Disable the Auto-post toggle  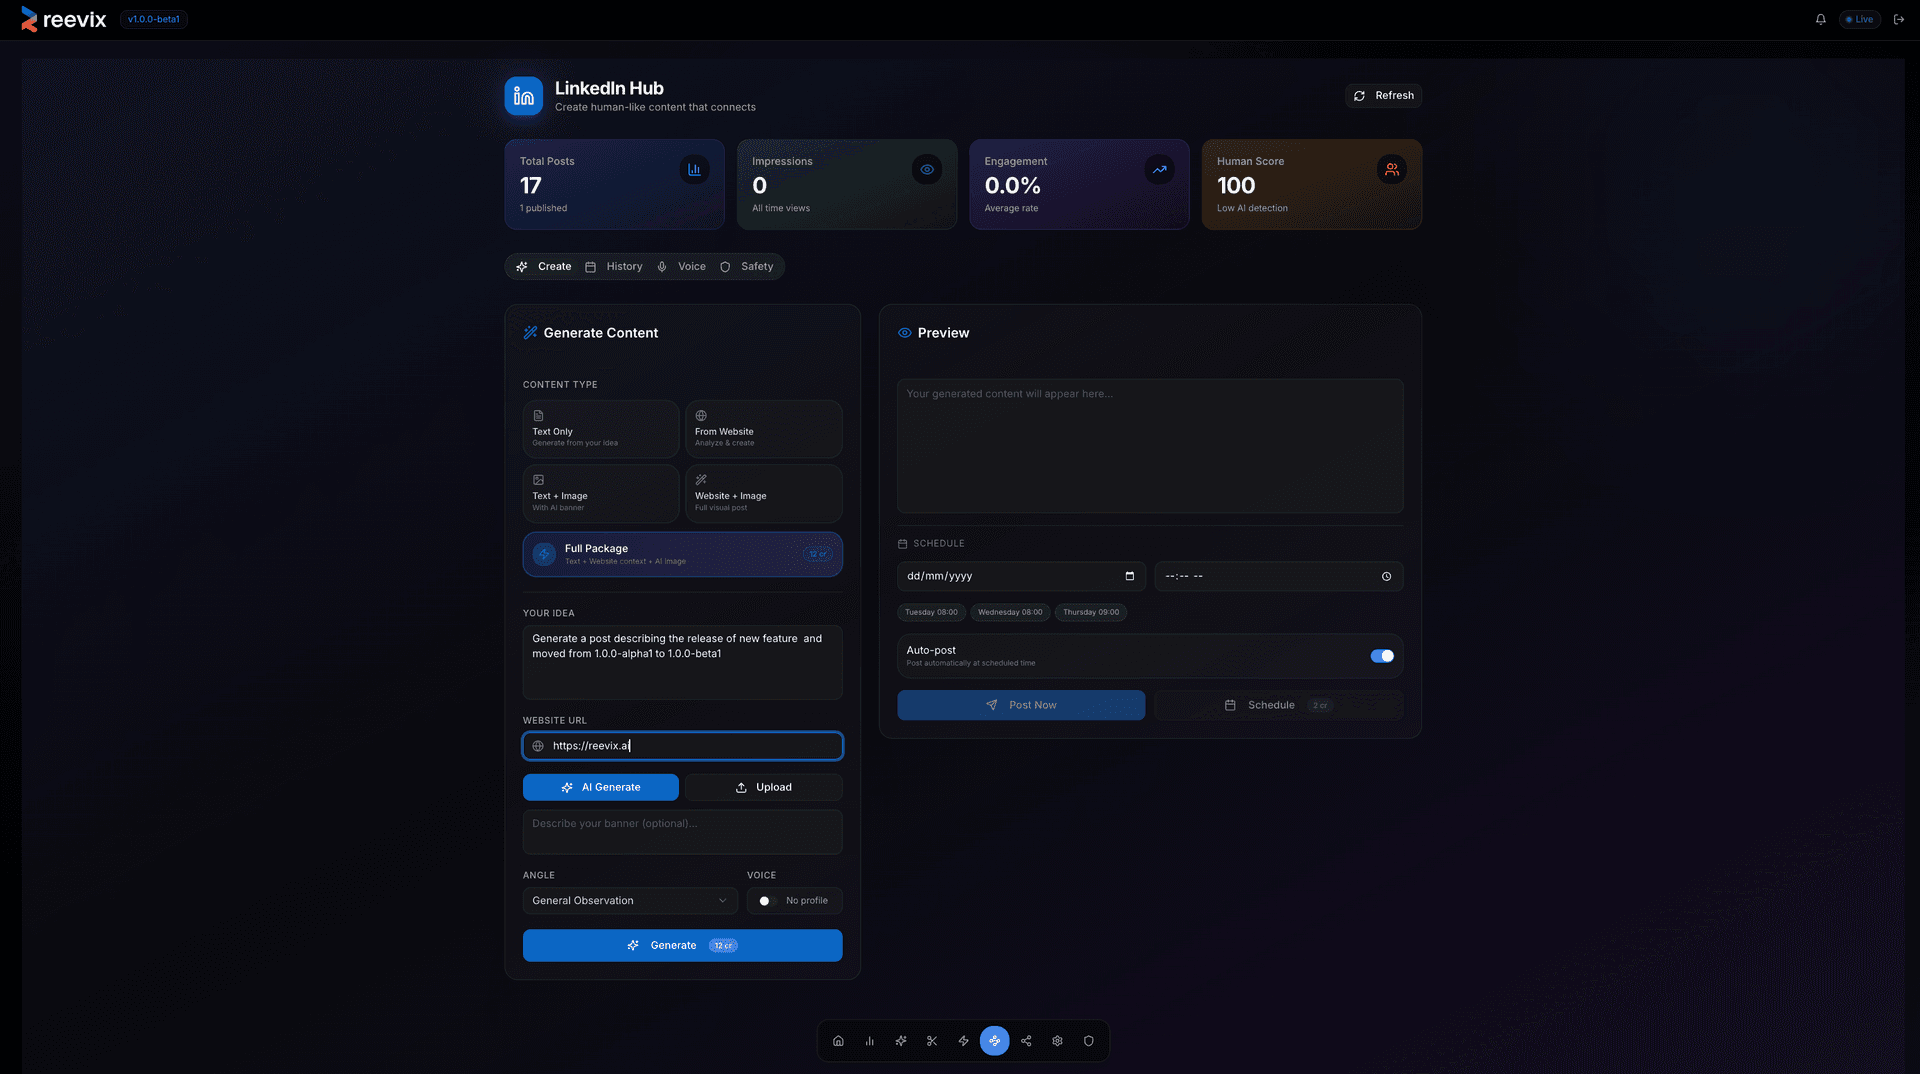[x=1382, y=656]
